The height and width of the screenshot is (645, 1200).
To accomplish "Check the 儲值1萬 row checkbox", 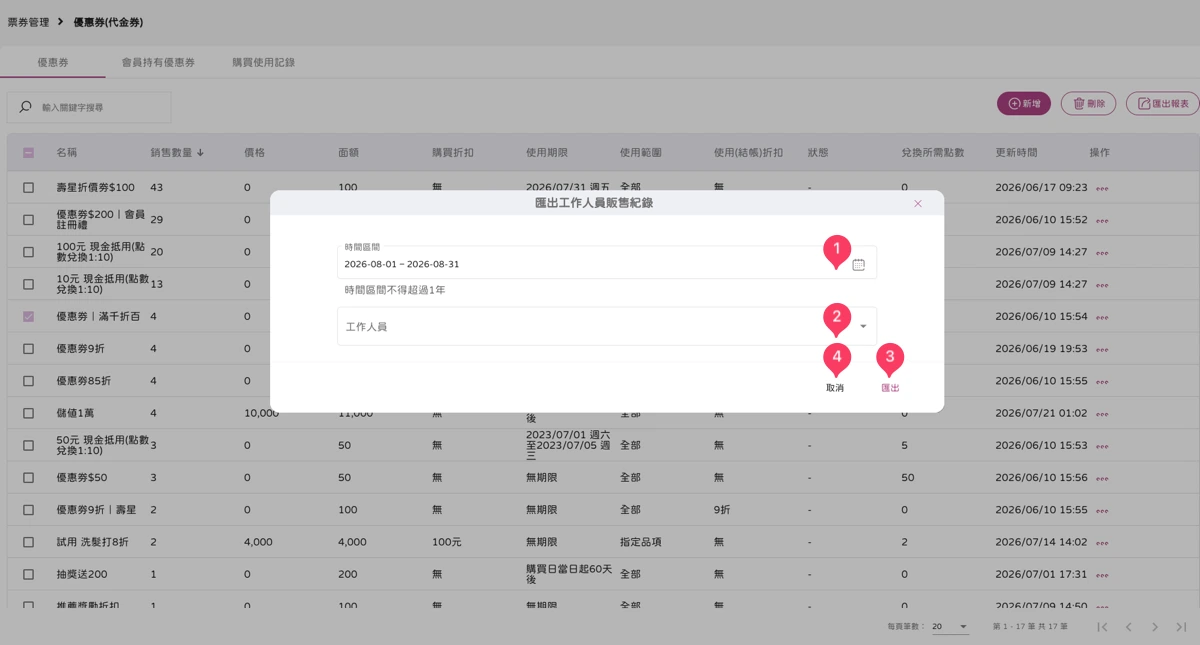I will click(x=28, y=413).
